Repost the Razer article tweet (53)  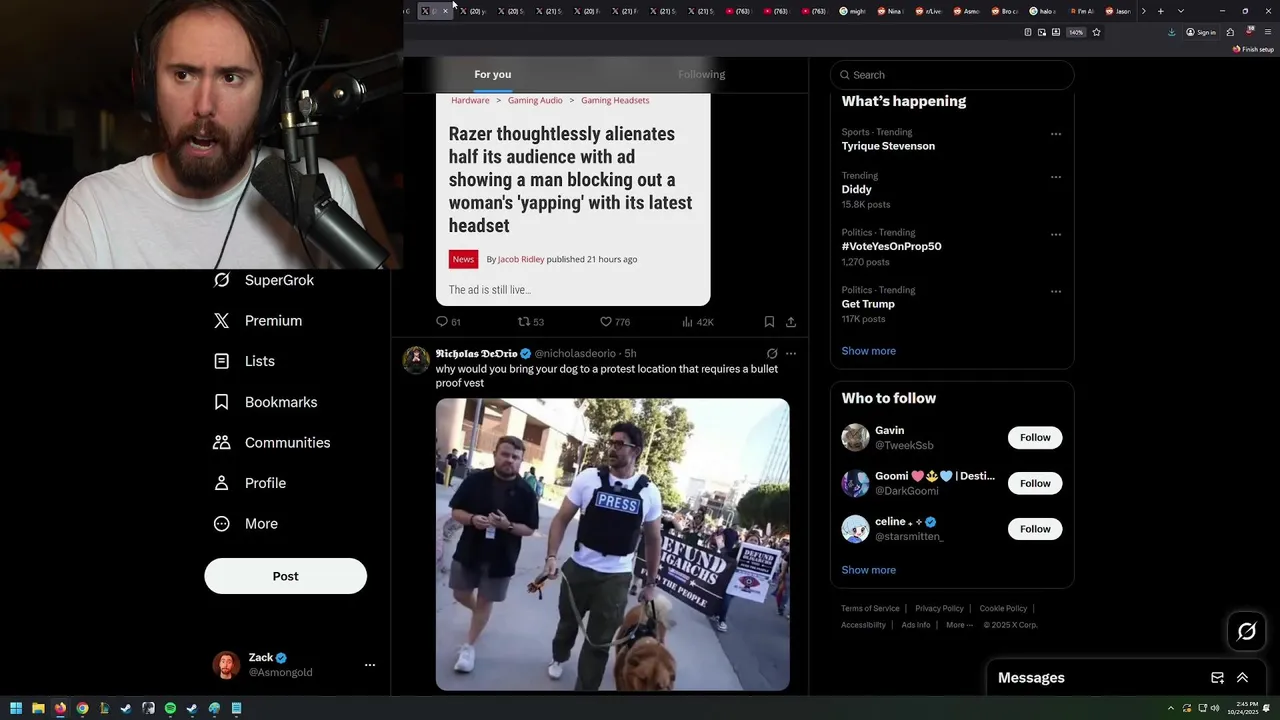tap(530, 322)
